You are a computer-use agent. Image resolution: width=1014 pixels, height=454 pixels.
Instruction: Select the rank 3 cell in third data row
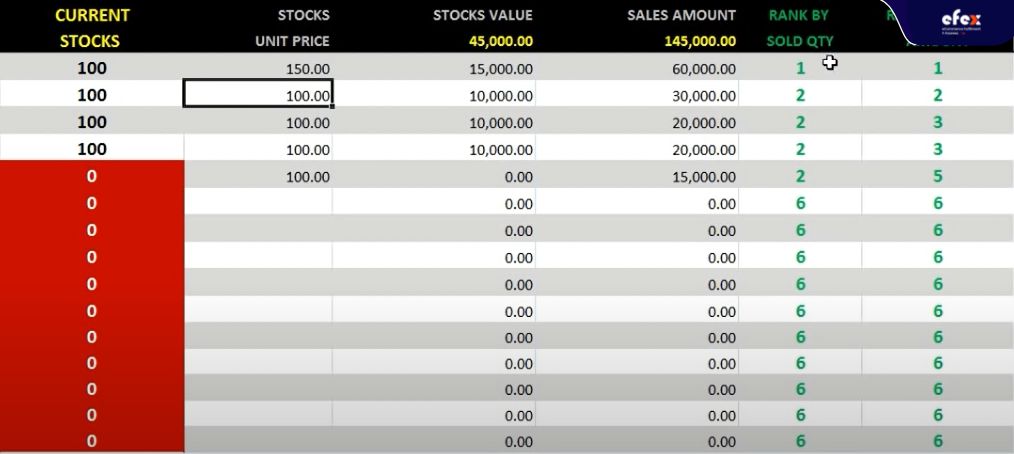[938, 122]
